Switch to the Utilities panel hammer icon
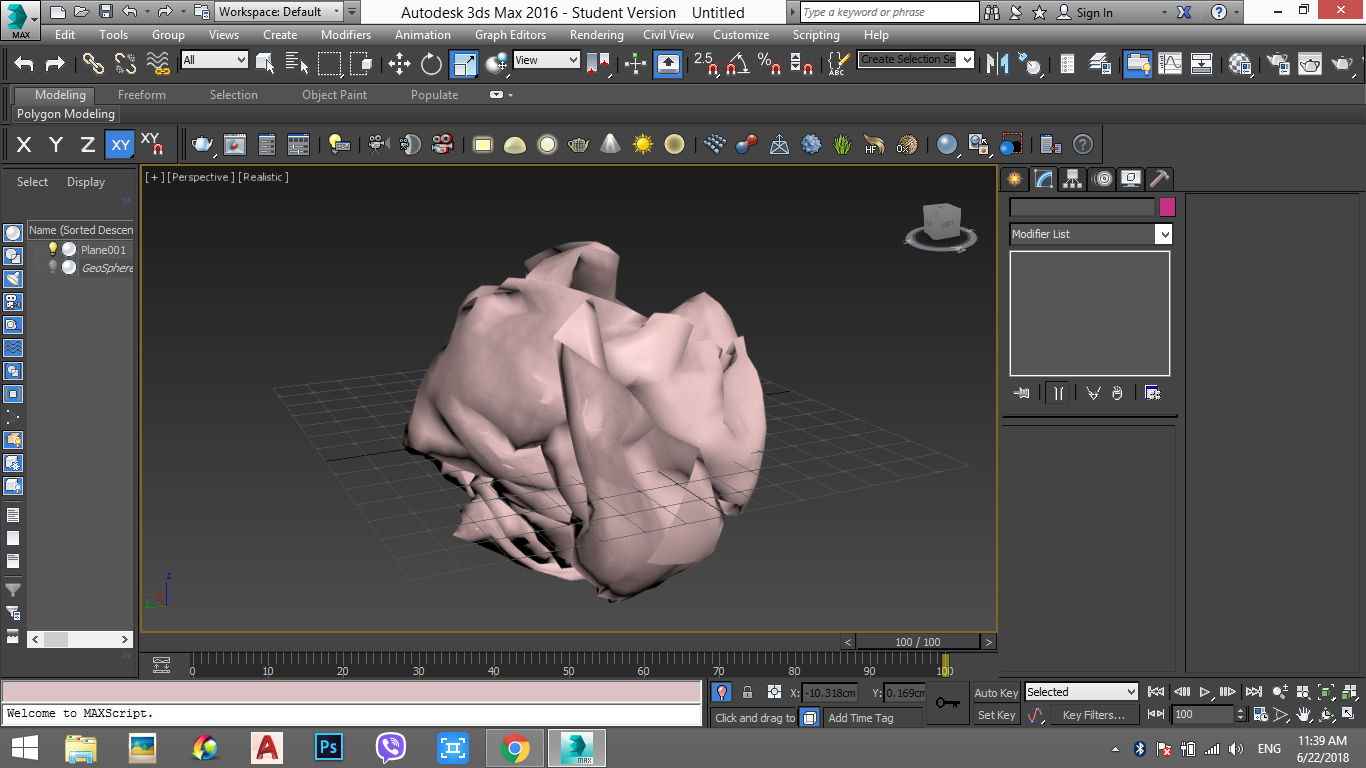The image size is (1366, 768). (x=1159, y=179)
